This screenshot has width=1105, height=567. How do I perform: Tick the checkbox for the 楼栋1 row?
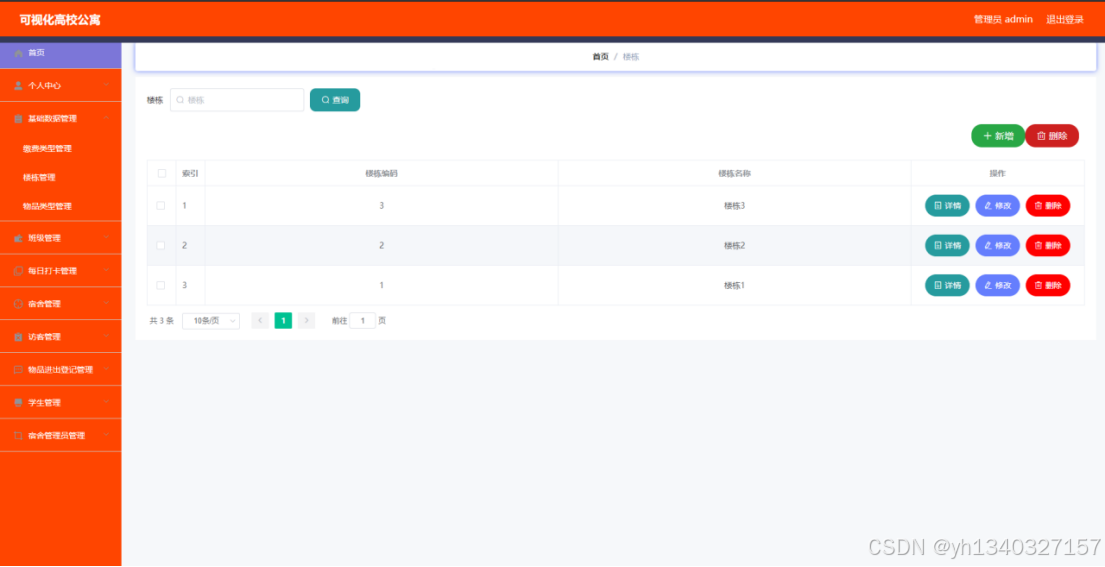tap(161, 285)
